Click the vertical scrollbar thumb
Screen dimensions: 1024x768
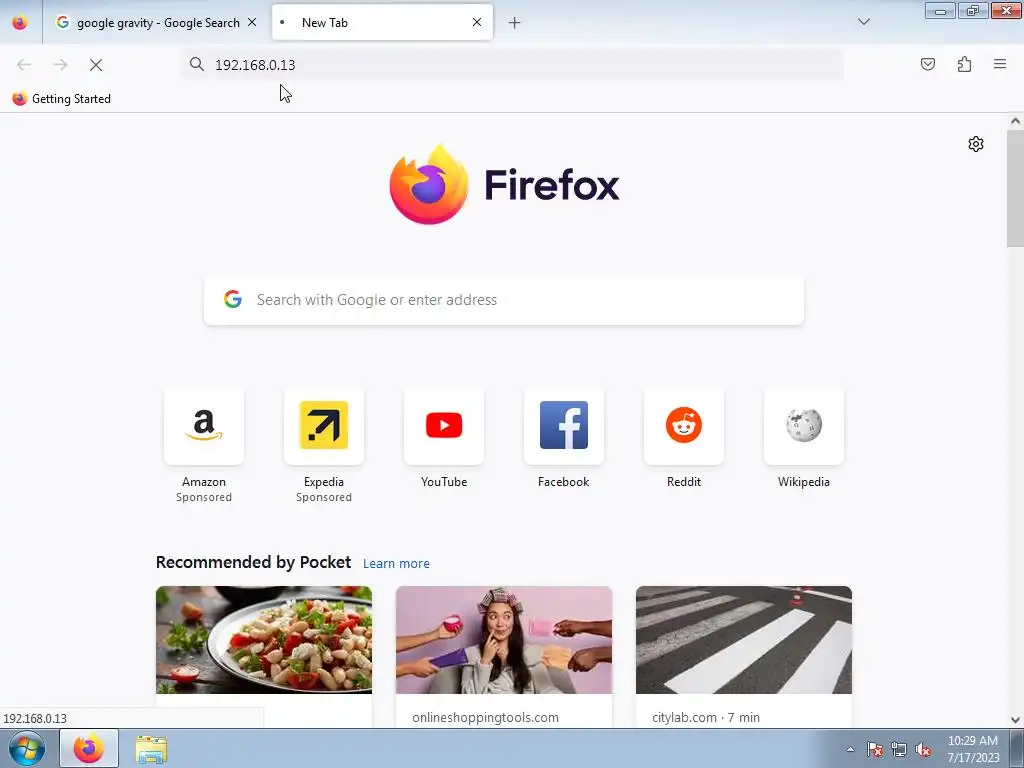click(x=1015, y=188)
